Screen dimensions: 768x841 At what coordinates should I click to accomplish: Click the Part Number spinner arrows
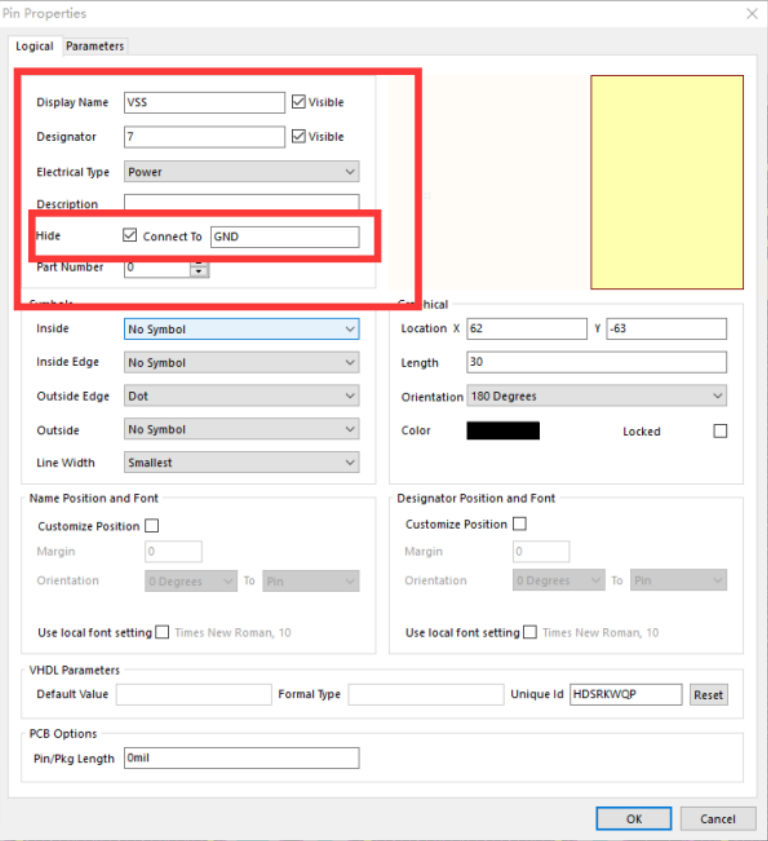[199, 268]
